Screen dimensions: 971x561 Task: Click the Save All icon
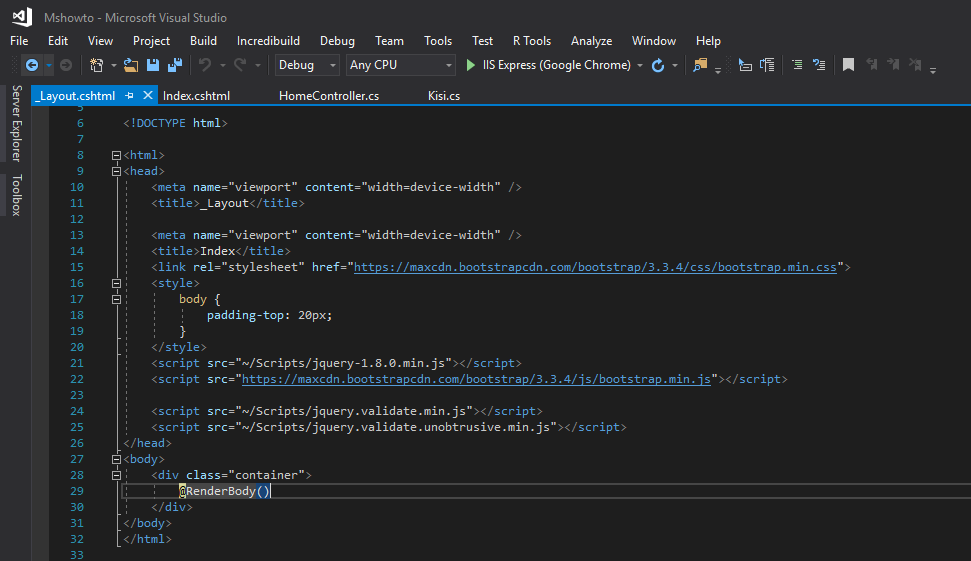[x=175, y=65]
